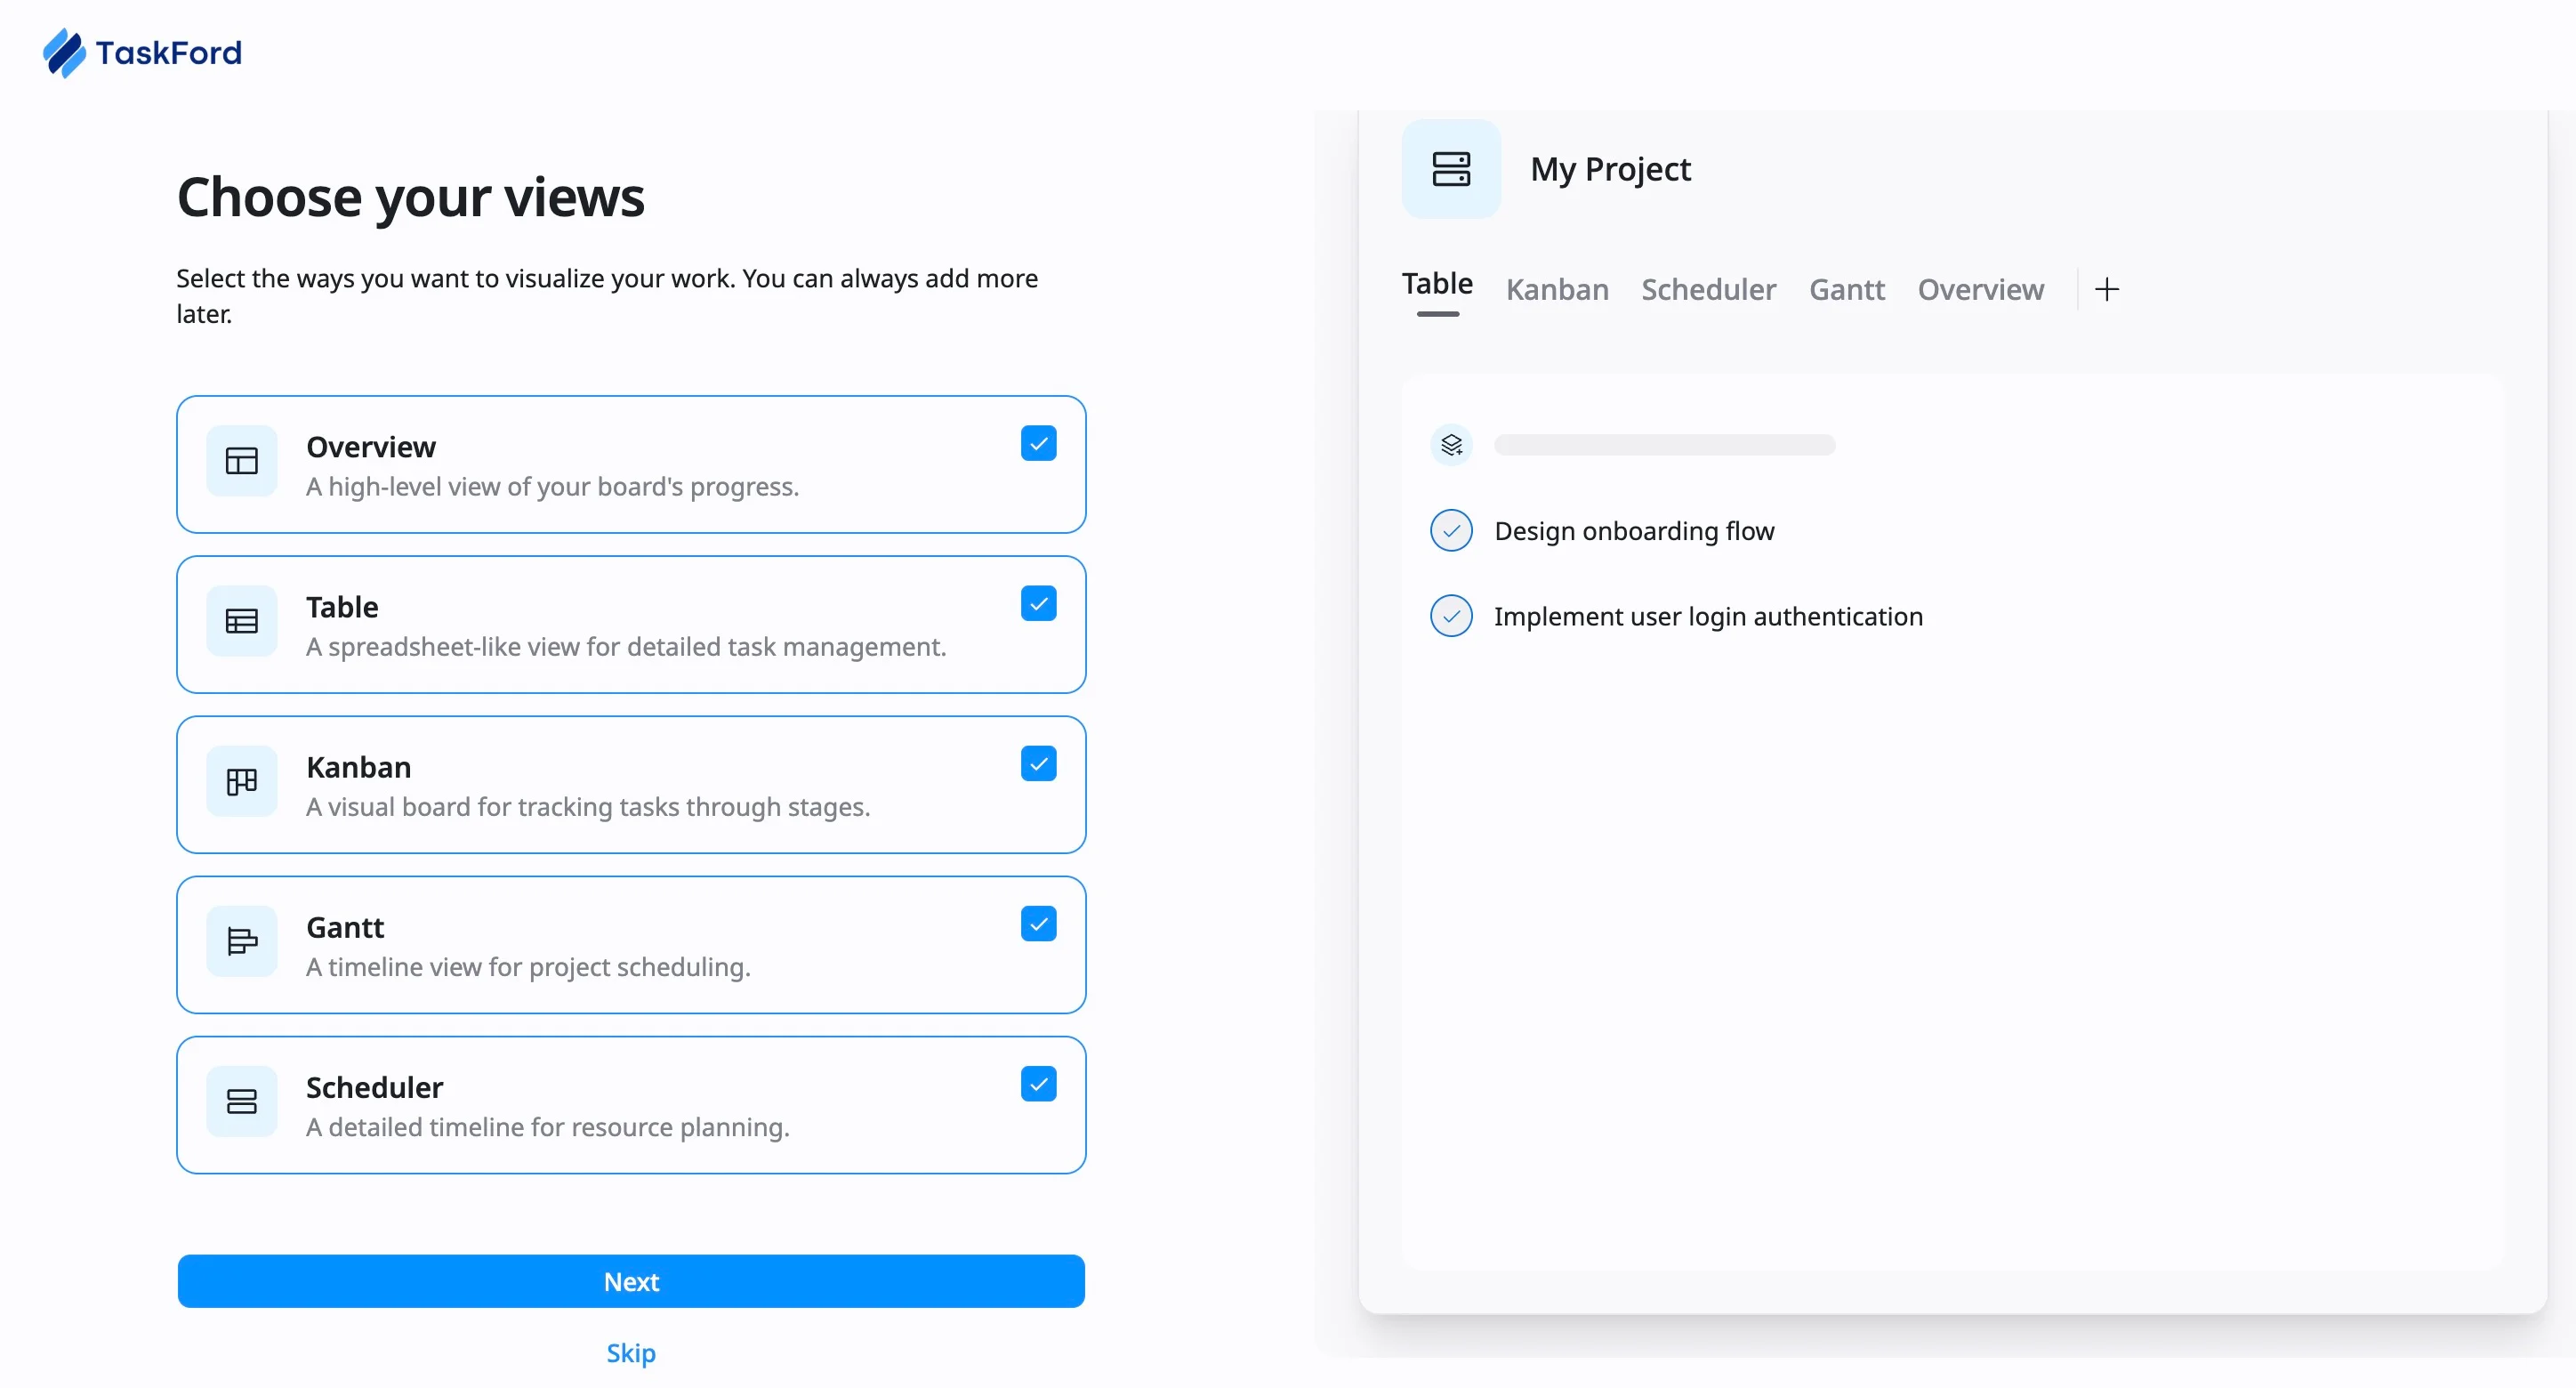Switch to the Gantt tab in preview
Viewport: 2576px width, 1388px height.
[1846, 290]
